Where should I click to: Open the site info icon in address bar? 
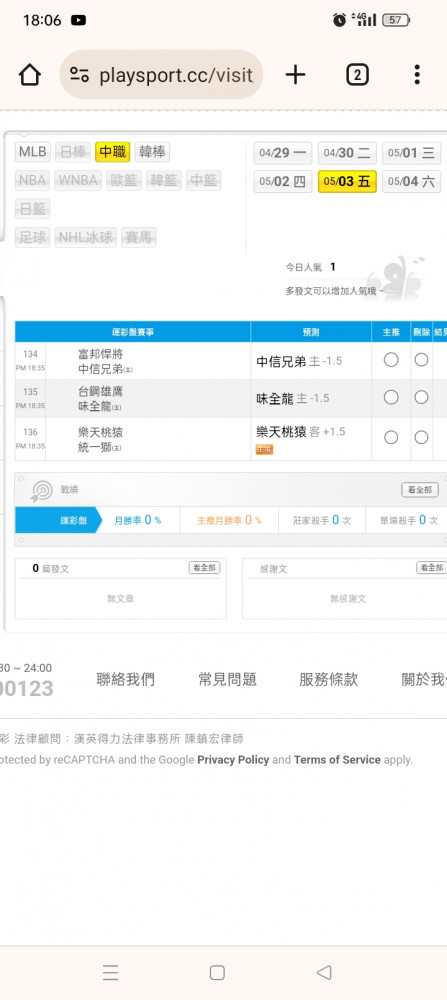pyautogui.click(x=79, y=75)
